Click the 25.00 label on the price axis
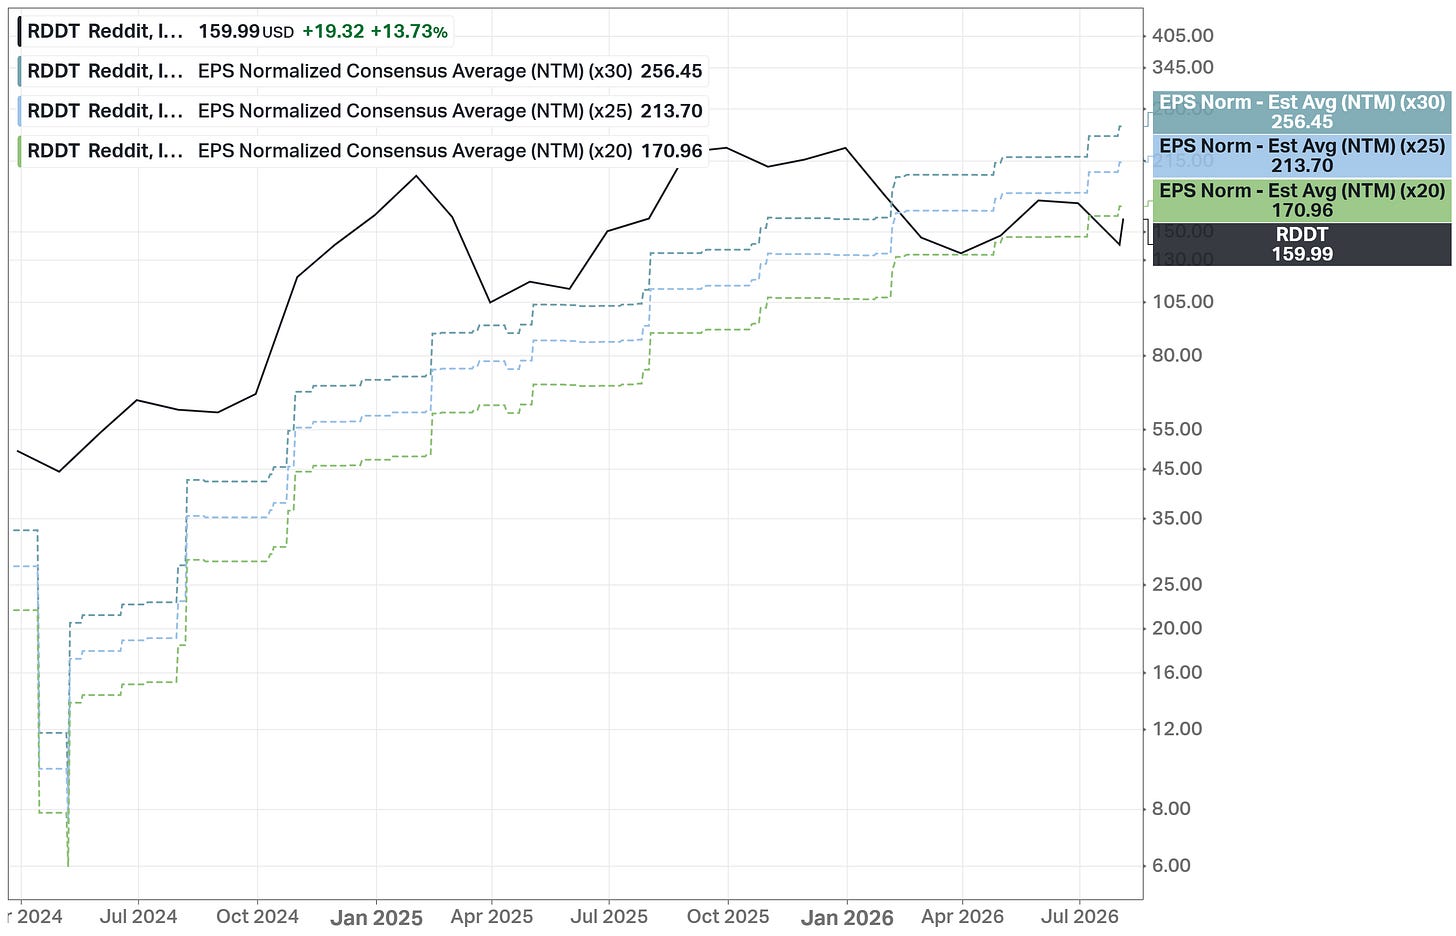Image resolution: width=1456 pixels, height=936 pixels. click(x=1177, y=584)
